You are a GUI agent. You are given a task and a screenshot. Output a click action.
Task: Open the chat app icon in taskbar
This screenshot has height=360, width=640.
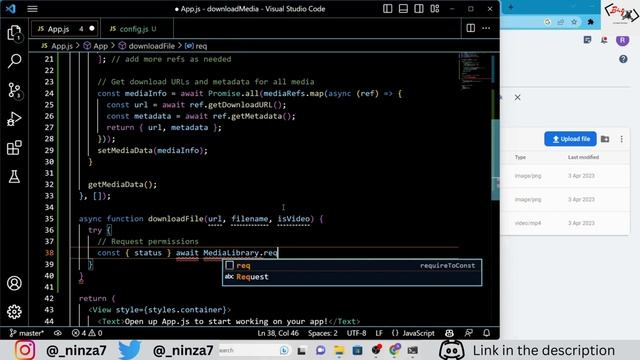pos(320,350)
